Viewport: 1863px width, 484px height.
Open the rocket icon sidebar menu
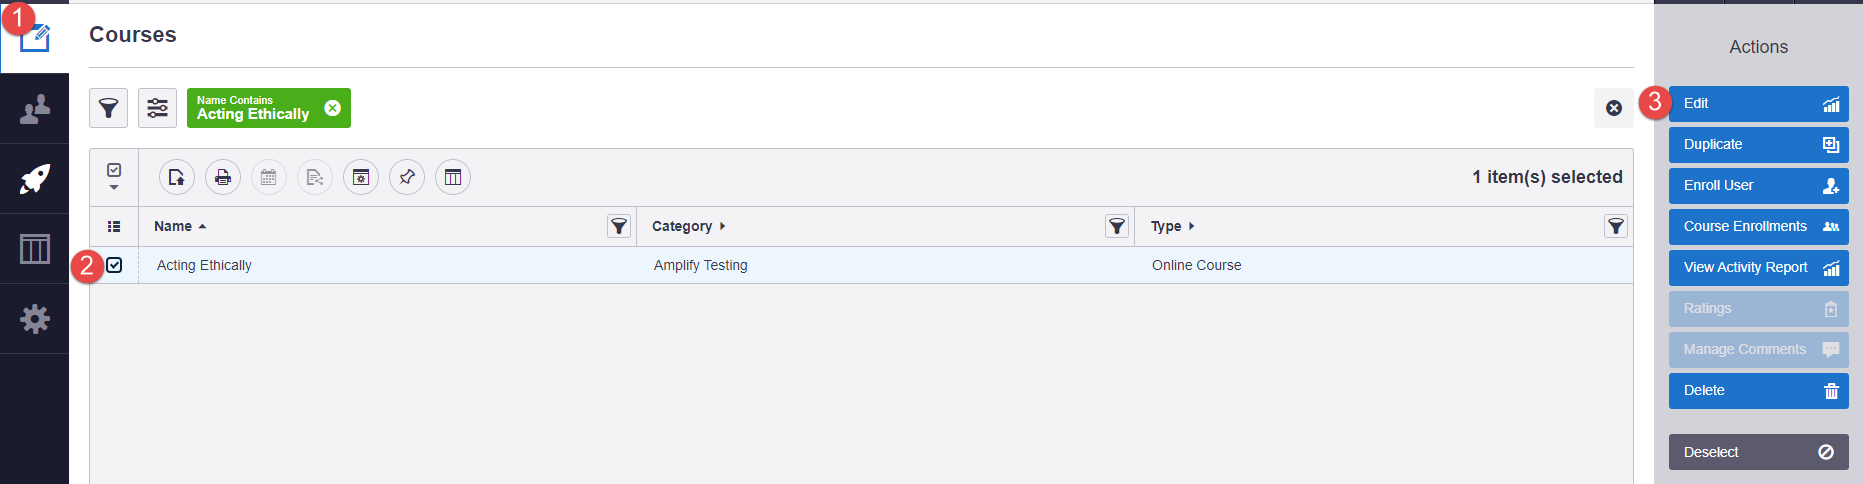[x=35, y=179]
